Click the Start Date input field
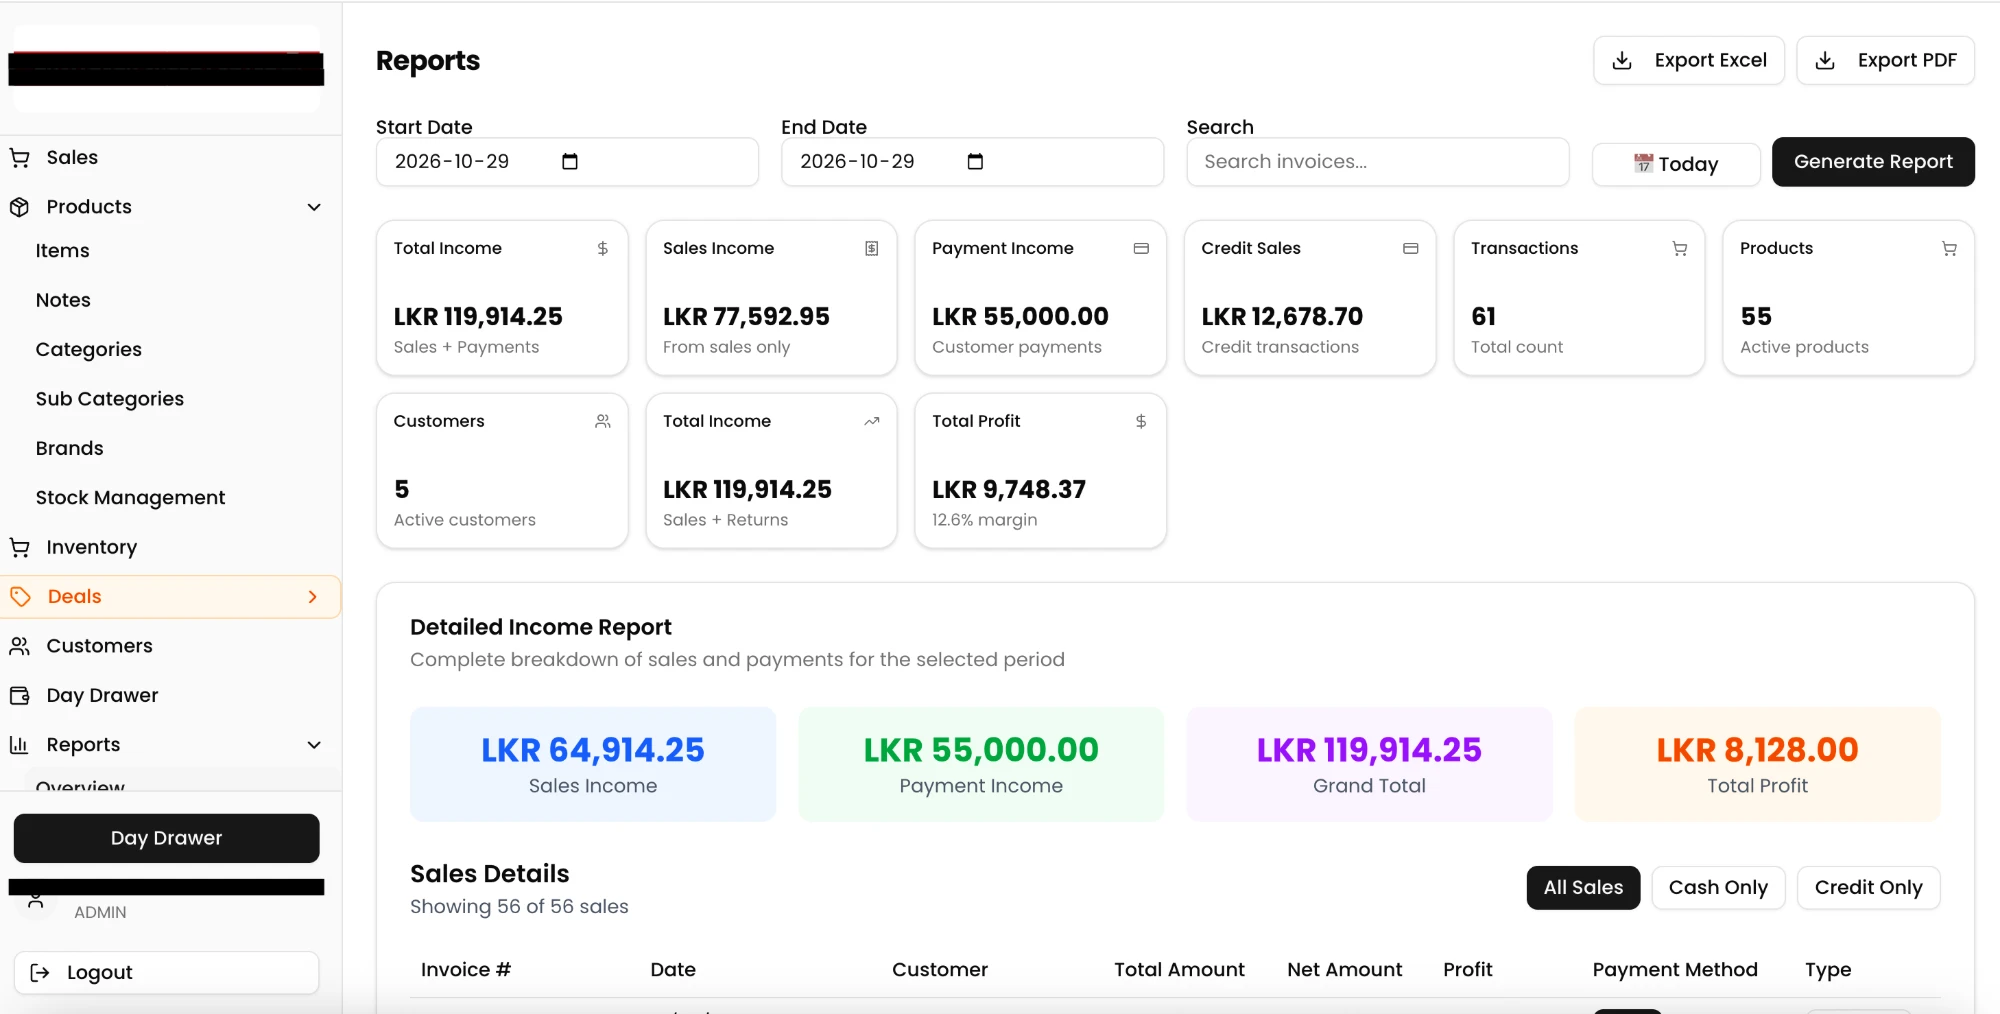The image size is (2000, 1014). click(x=567, y=162)
